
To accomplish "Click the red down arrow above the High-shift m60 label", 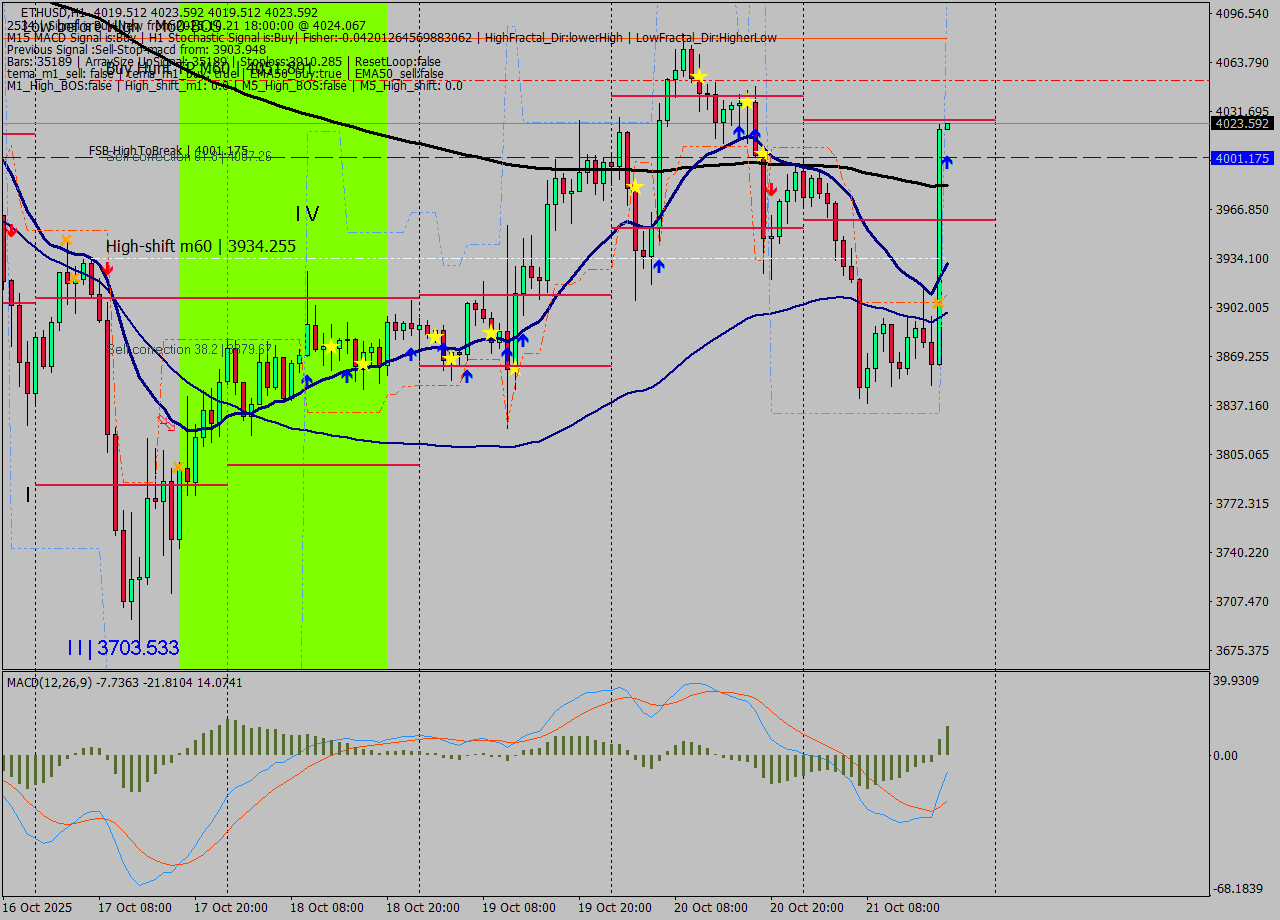I will (107, 268).
